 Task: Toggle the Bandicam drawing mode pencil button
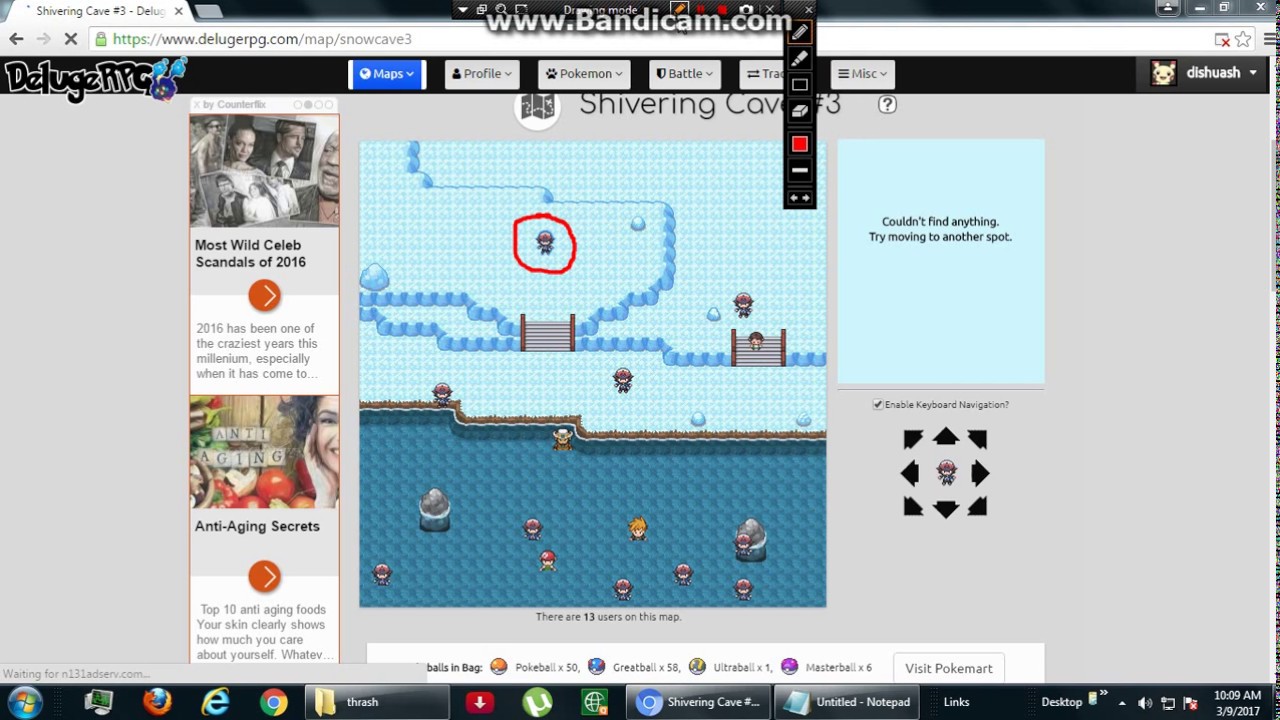(680, 10)
